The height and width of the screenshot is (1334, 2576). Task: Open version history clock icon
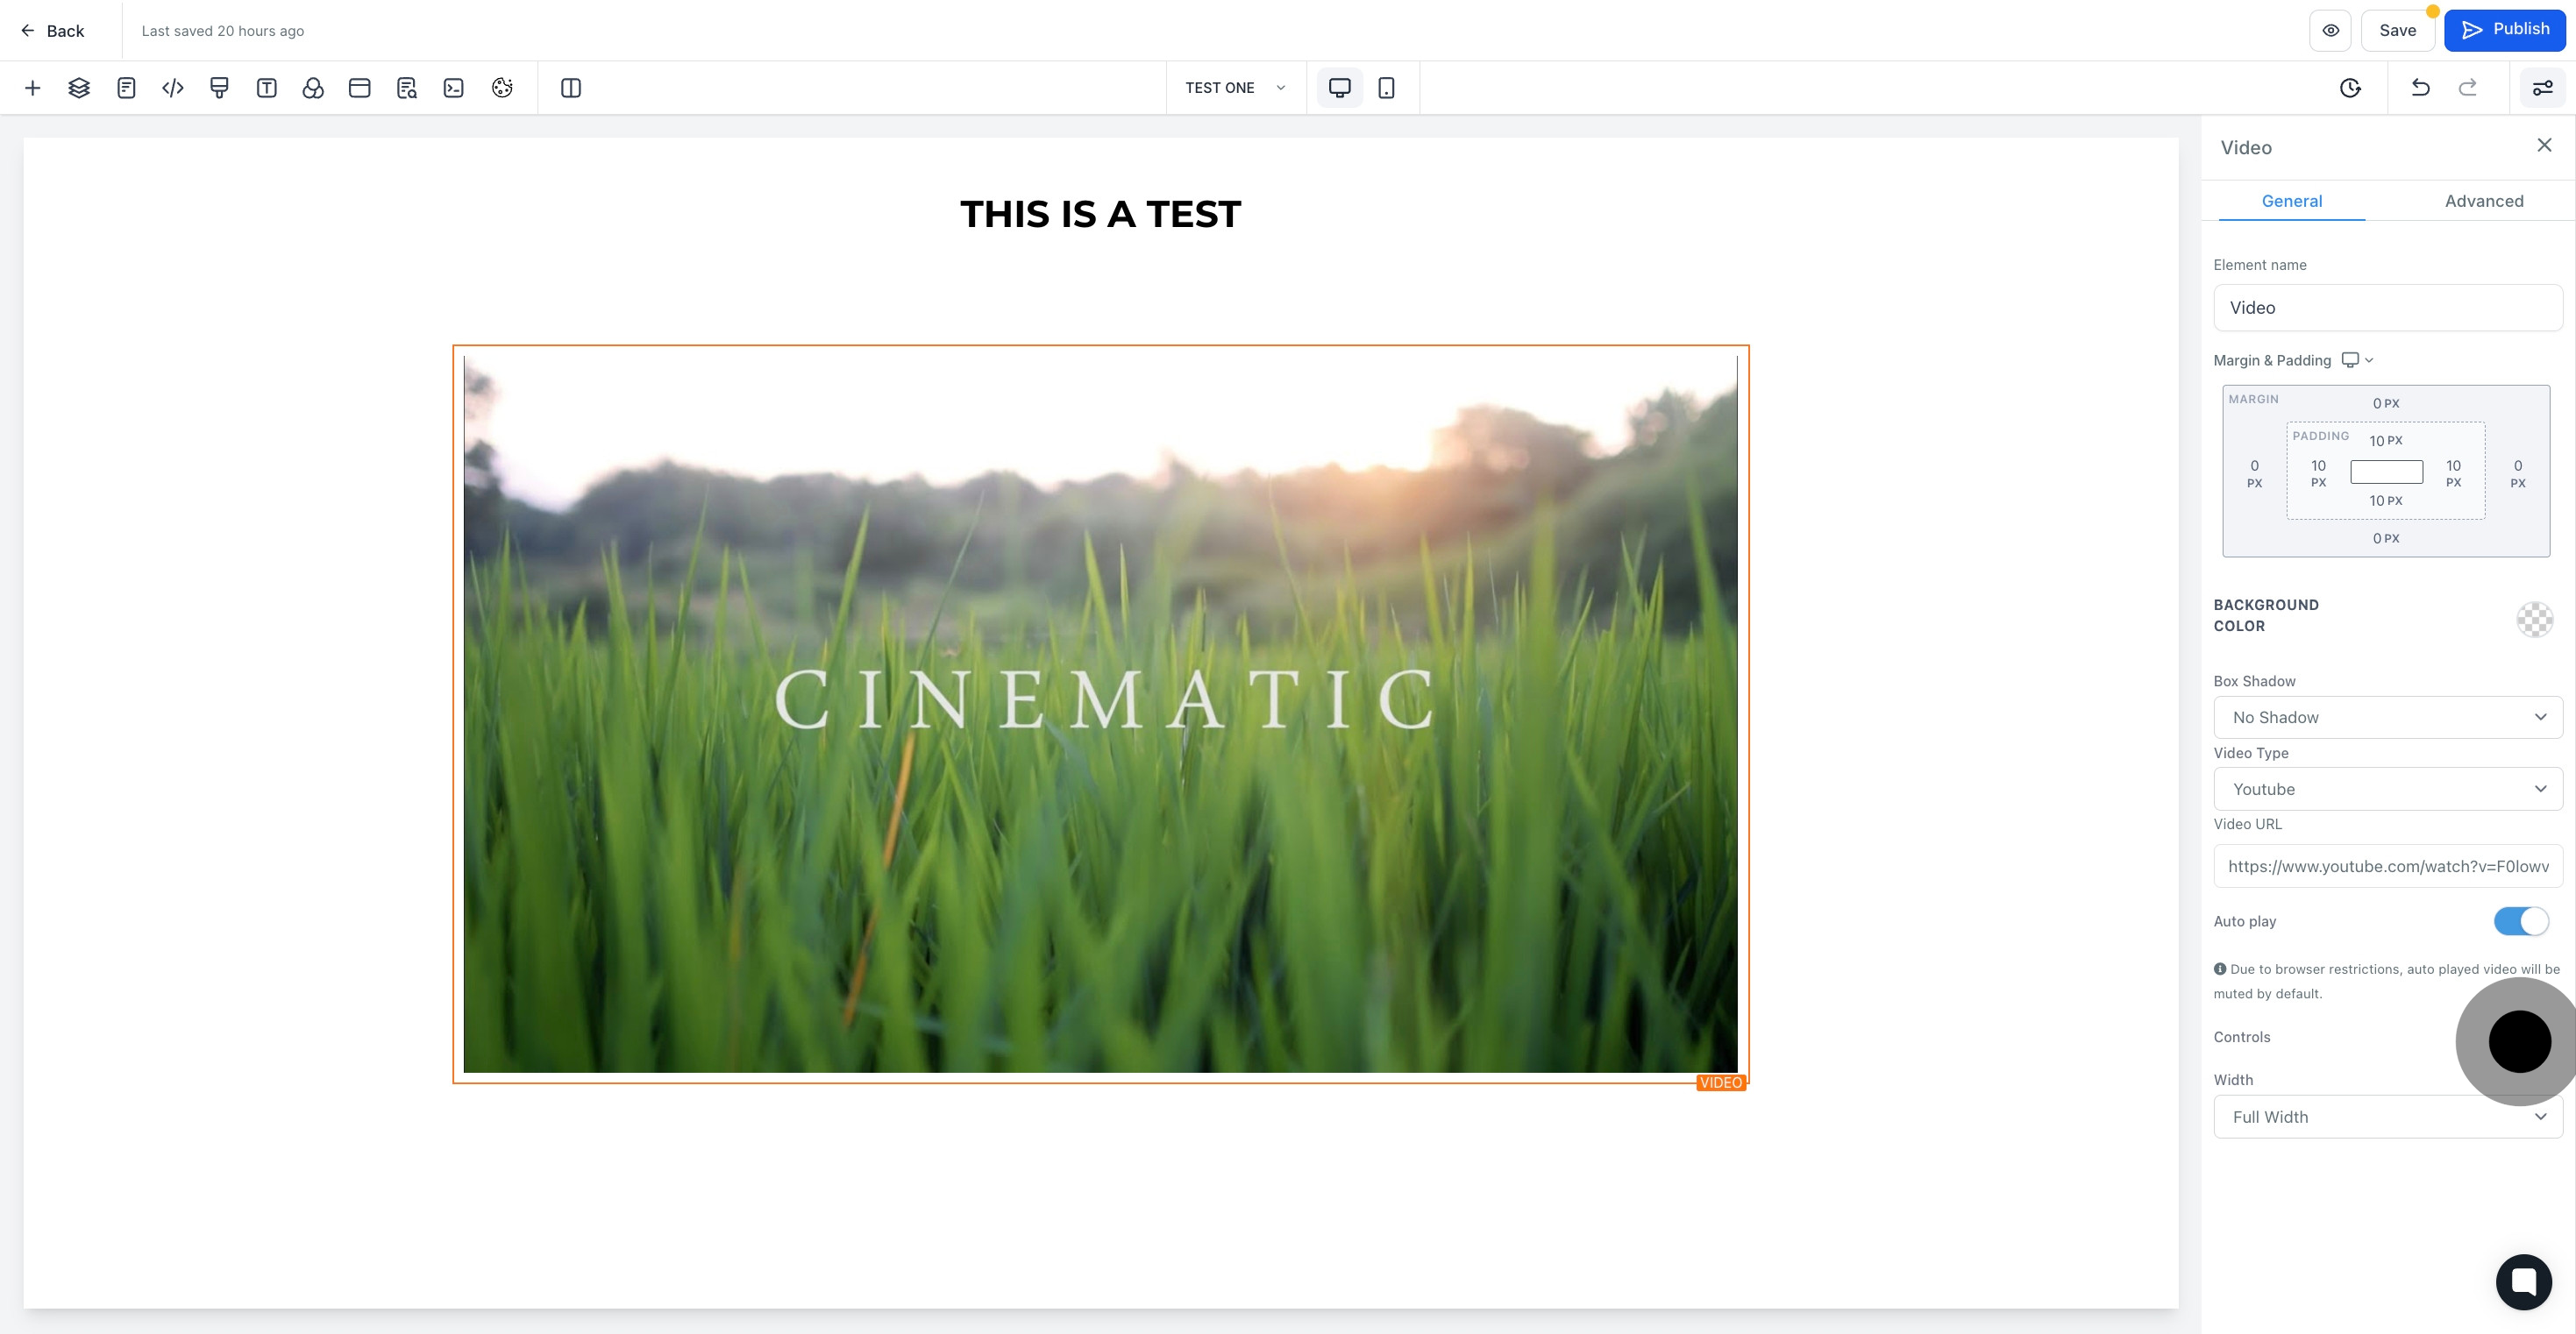(2351, 88)
